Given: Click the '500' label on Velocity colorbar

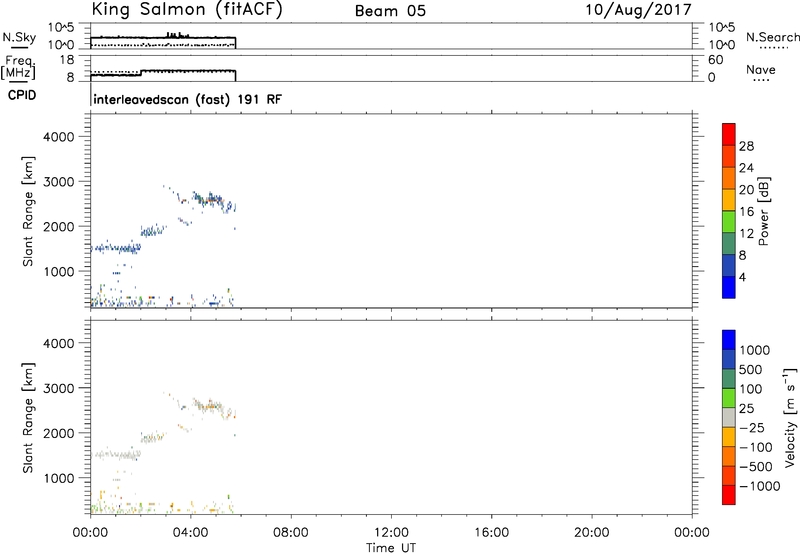Looking at the screenshot, I should tap(751, 369).
